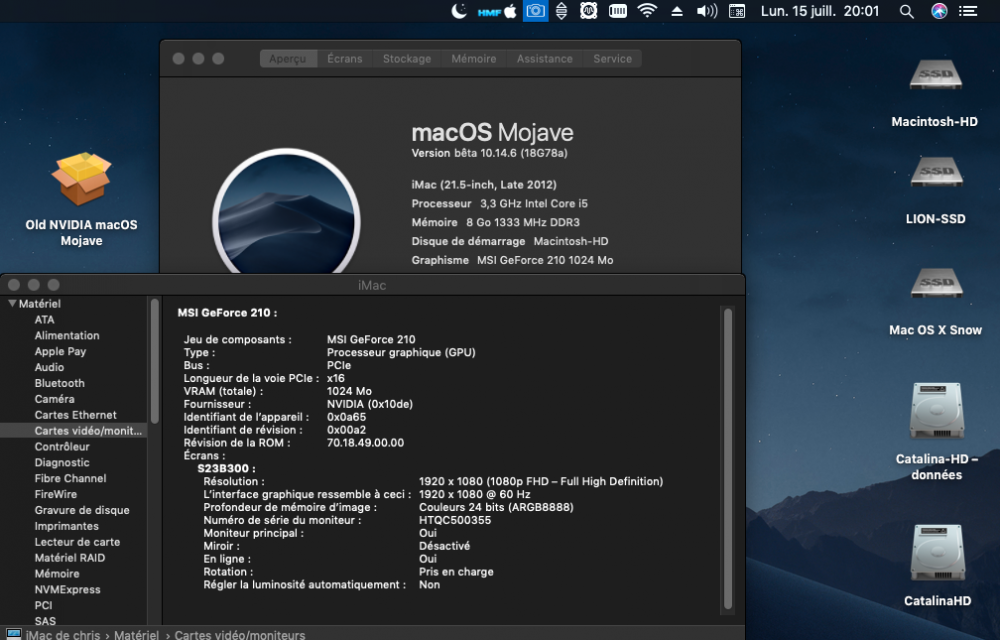The height and width of the screenshot is (640, 1000).
Task: Collapse the Matériel disclosure triangle
Action: 11,303
